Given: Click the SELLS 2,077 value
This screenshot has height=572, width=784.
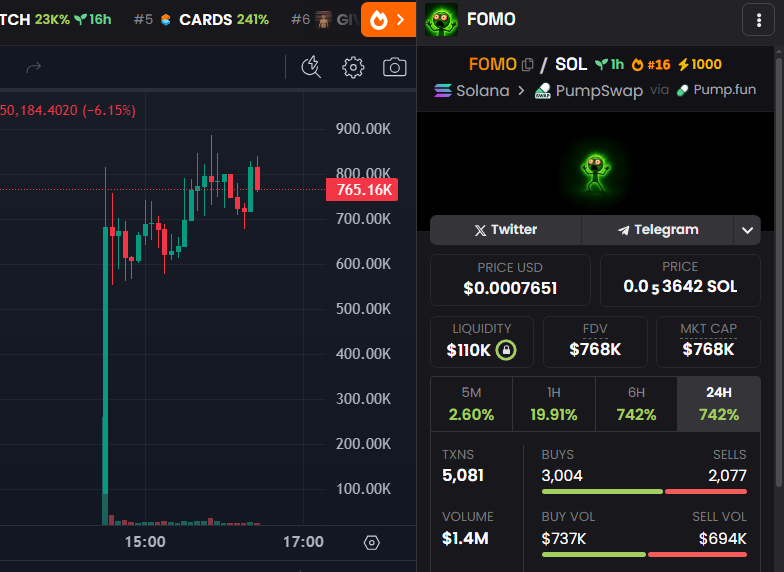Looking at the screenshot, I should tap(727, 476).
